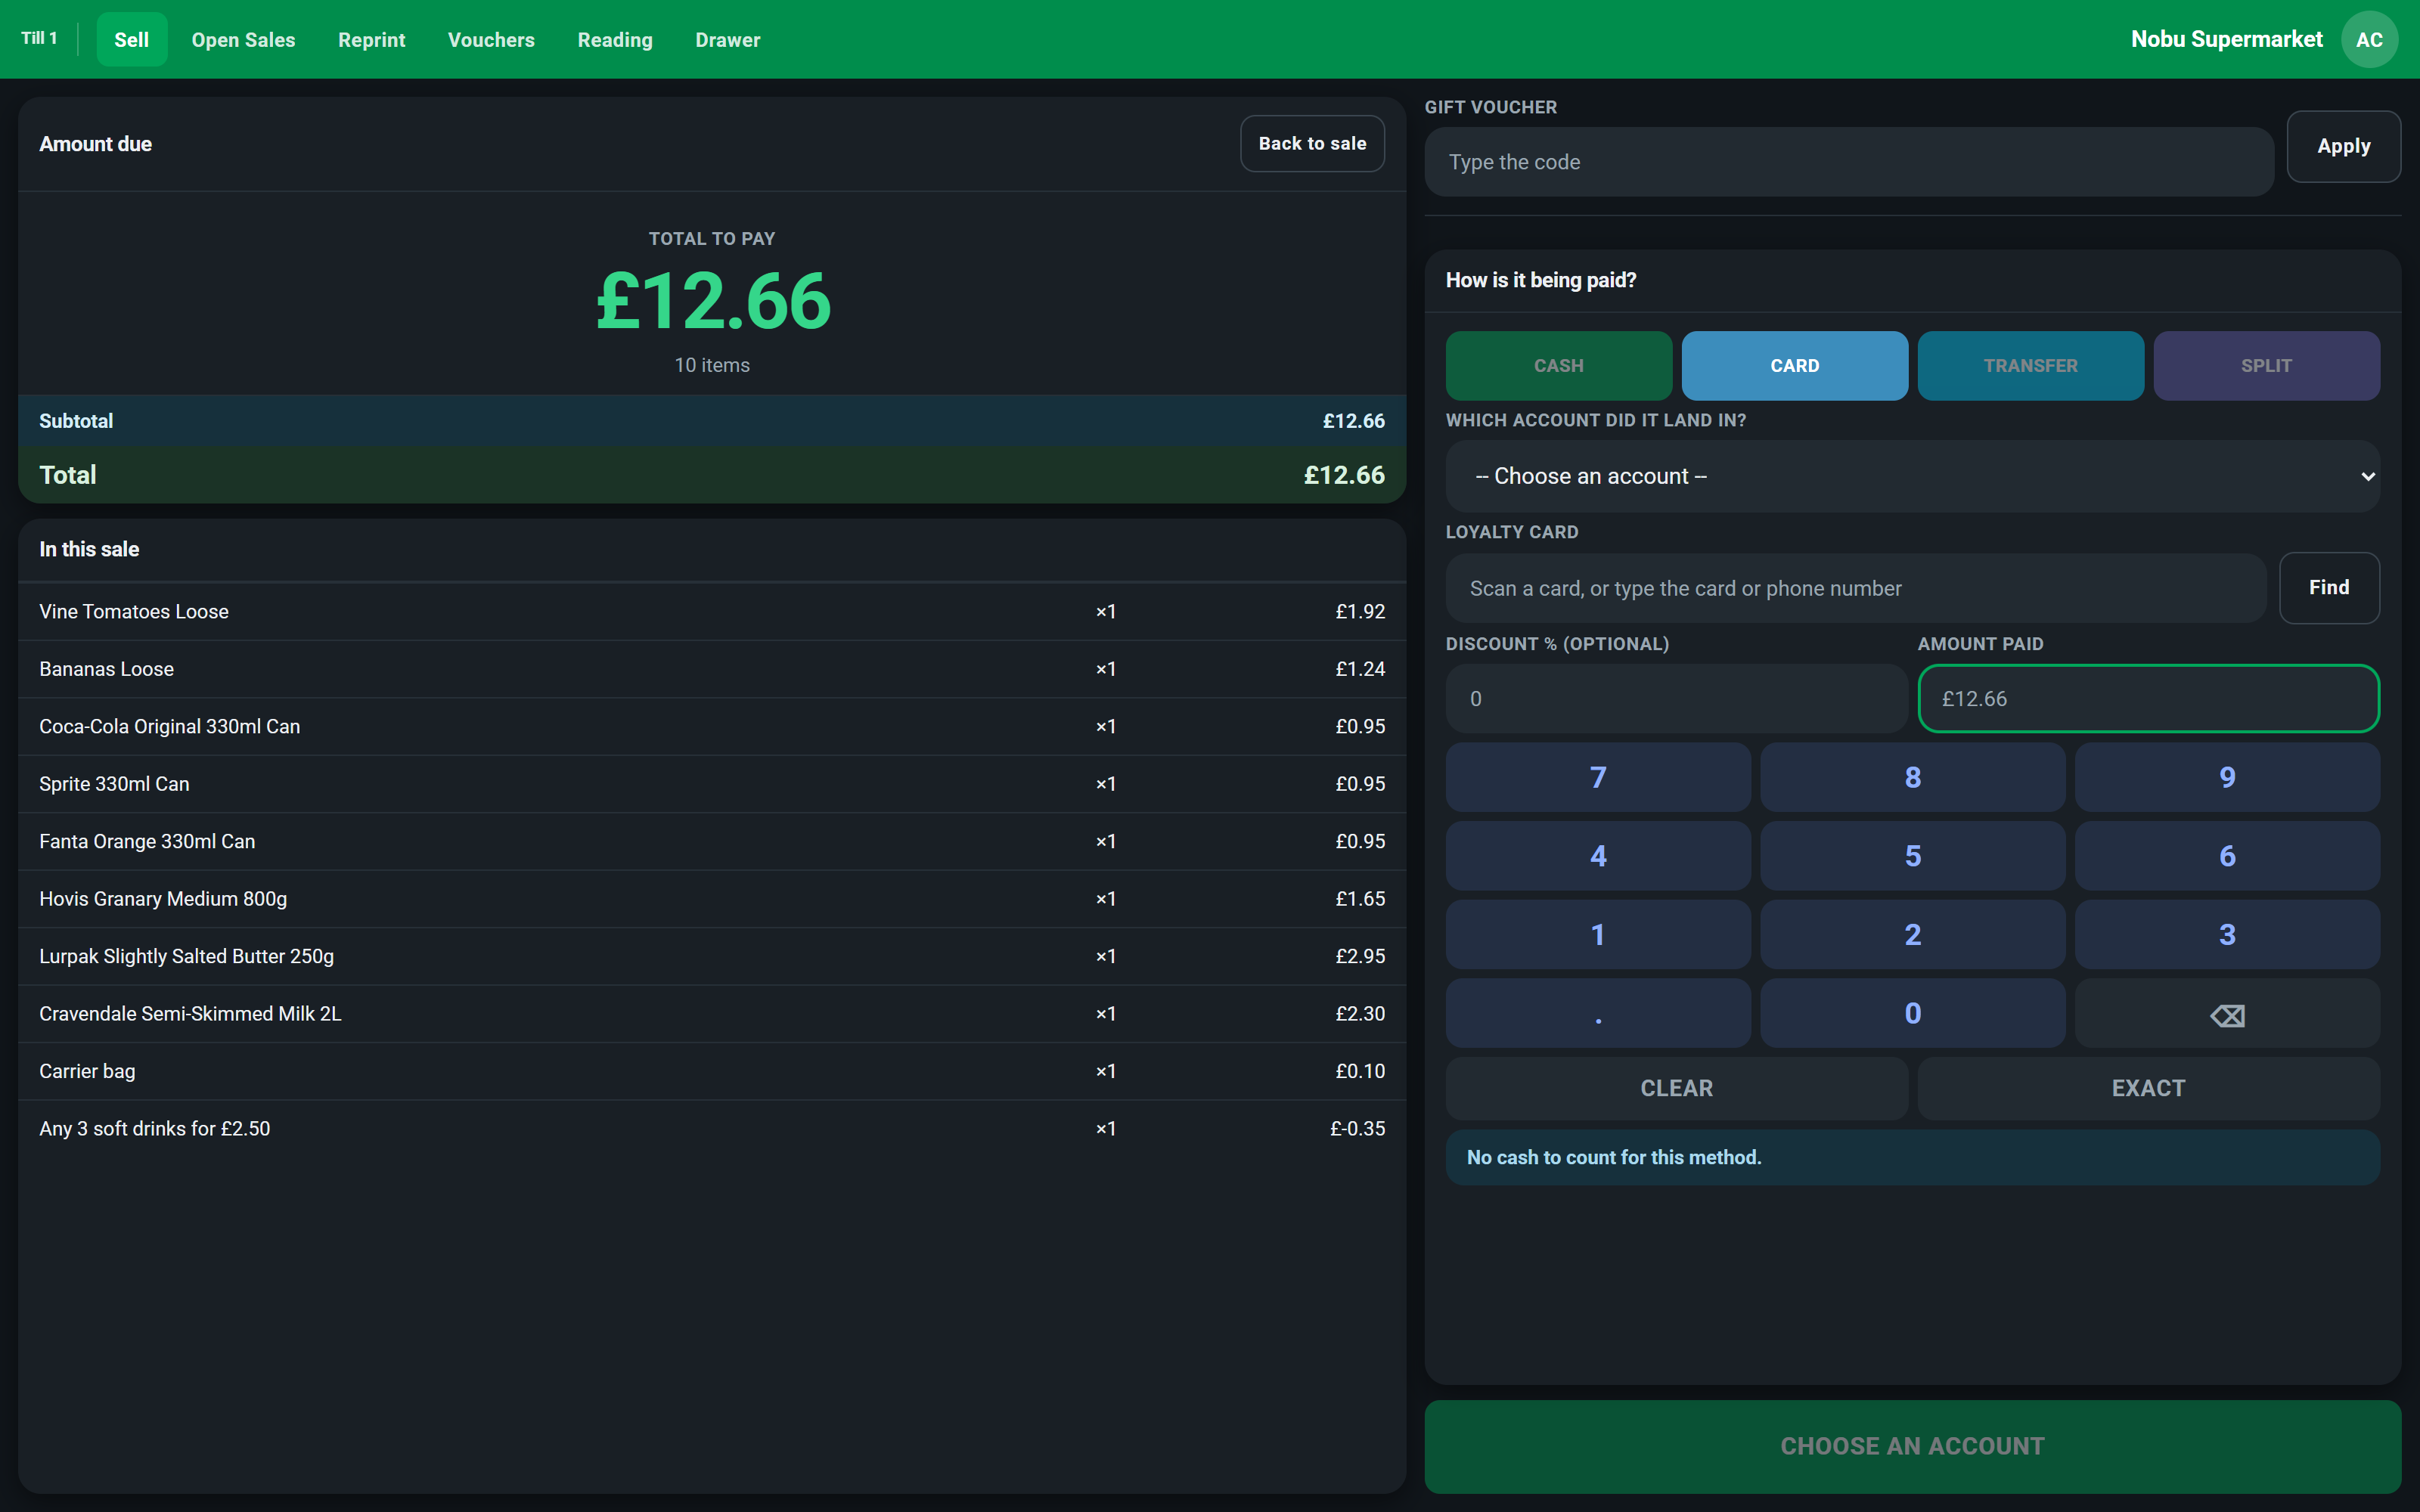Image resolution: width=2420 pixels, height=1512 pixels.
Task: Click the Discount % input field
Action: click(x=1676, y=698)
